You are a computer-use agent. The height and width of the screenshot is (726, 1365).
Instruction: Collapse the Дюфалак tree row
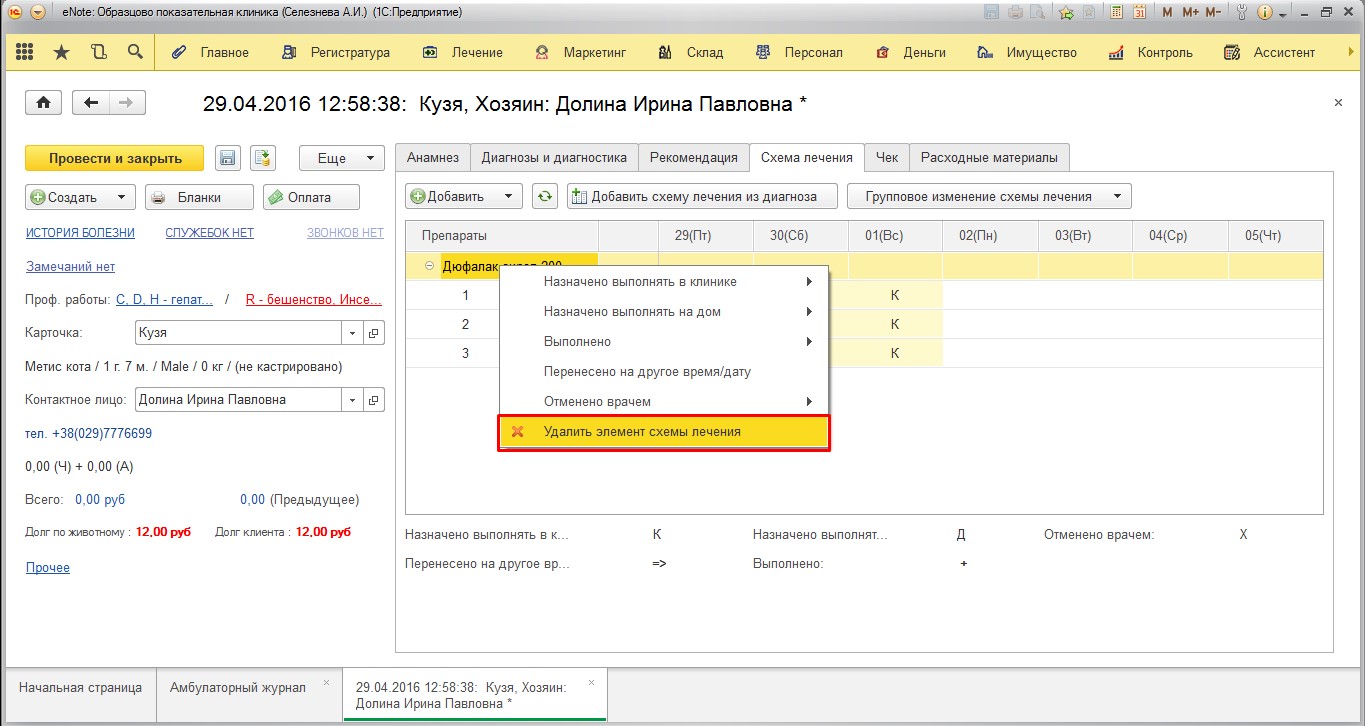429,266
